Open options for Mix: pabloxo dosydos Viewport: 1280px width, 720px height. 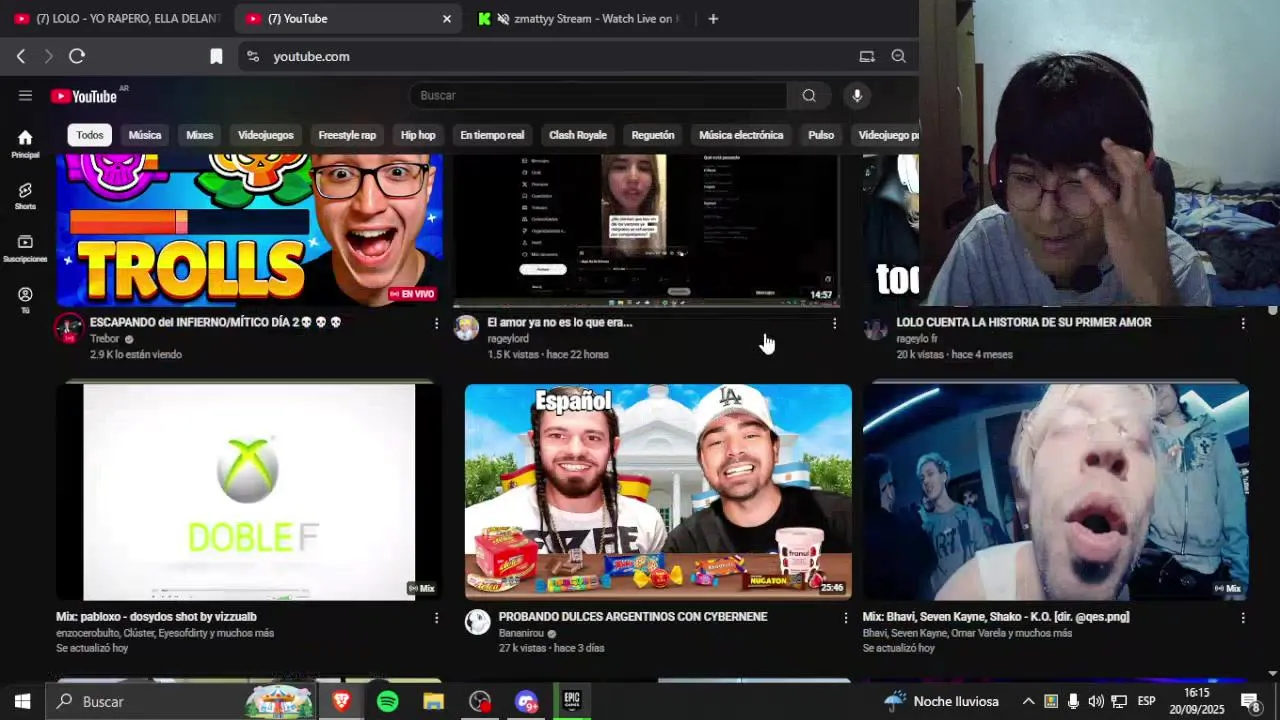coord(436,618)
